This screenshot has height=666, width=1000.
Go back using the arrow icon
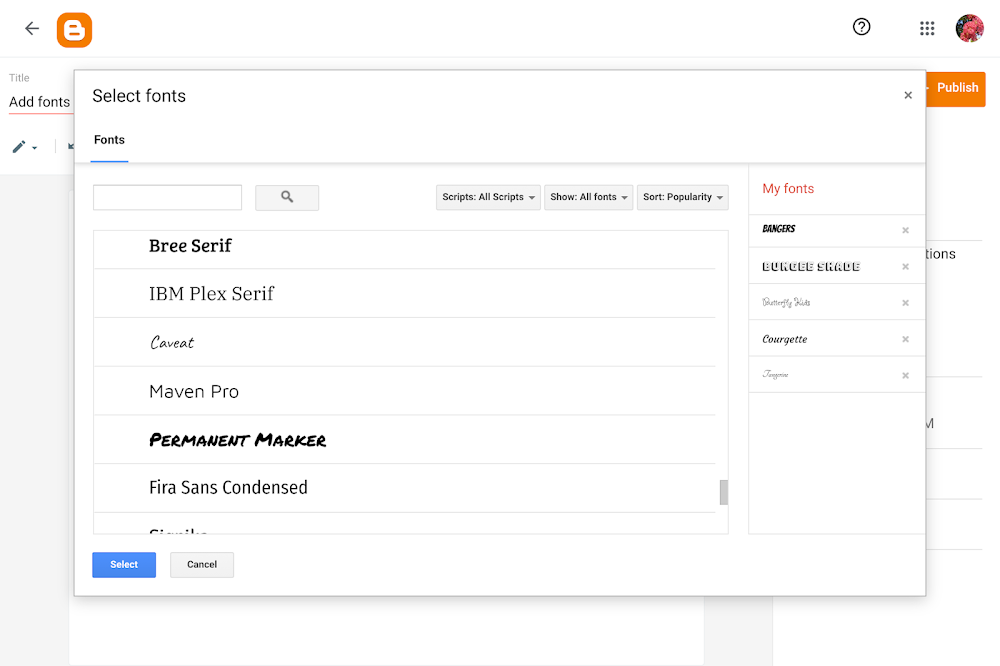click(x=32, y=28)
